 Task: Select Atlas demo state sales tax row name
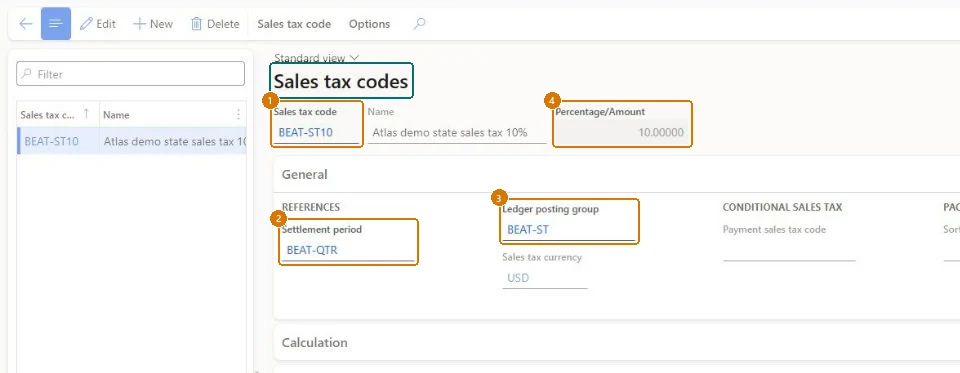tap(174, 141)
